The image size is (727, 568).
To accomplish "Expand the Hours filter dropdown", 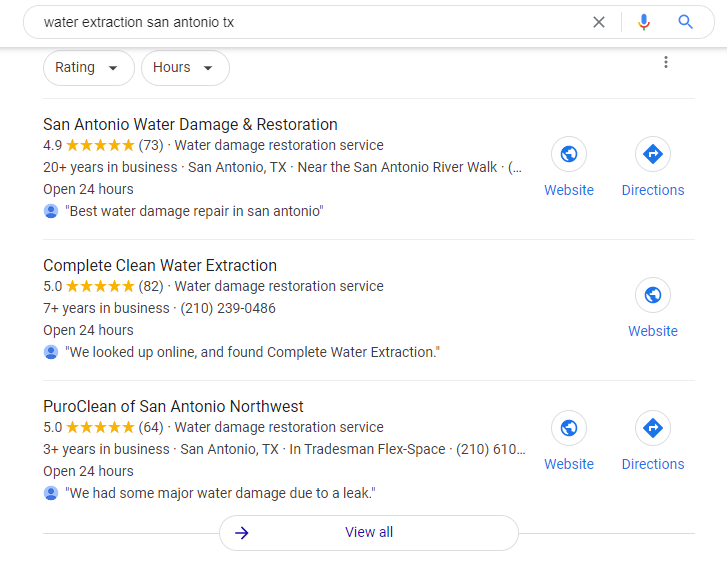I will click(x=185, y=68).
